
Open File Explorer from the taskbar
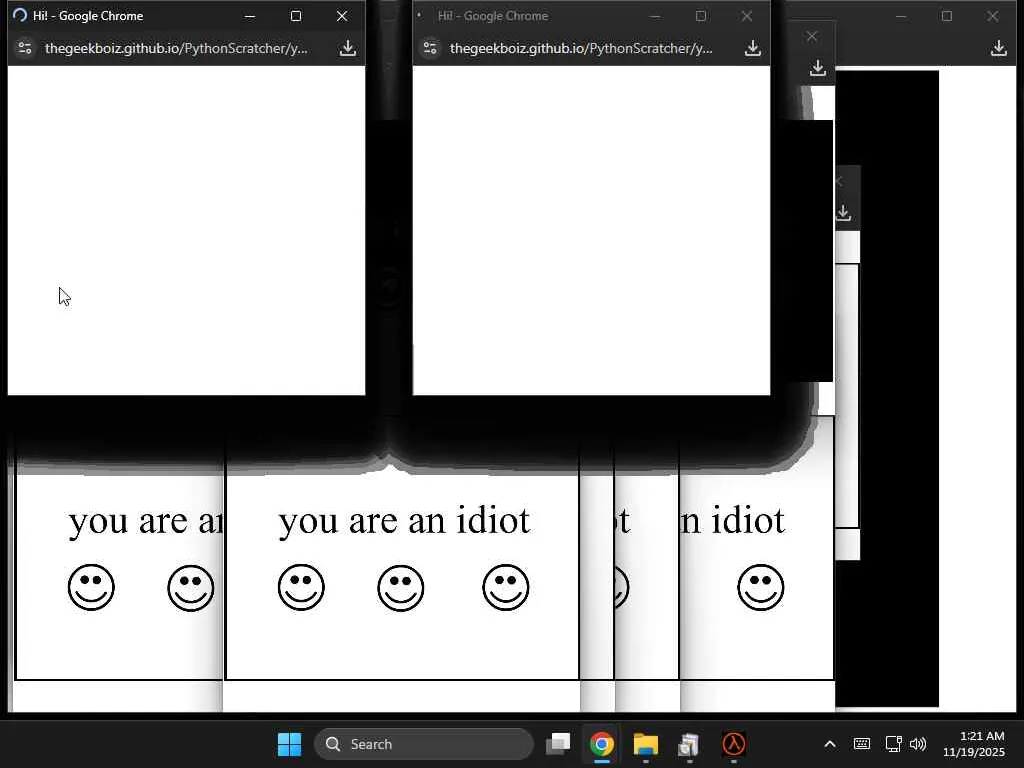point(645,744)
